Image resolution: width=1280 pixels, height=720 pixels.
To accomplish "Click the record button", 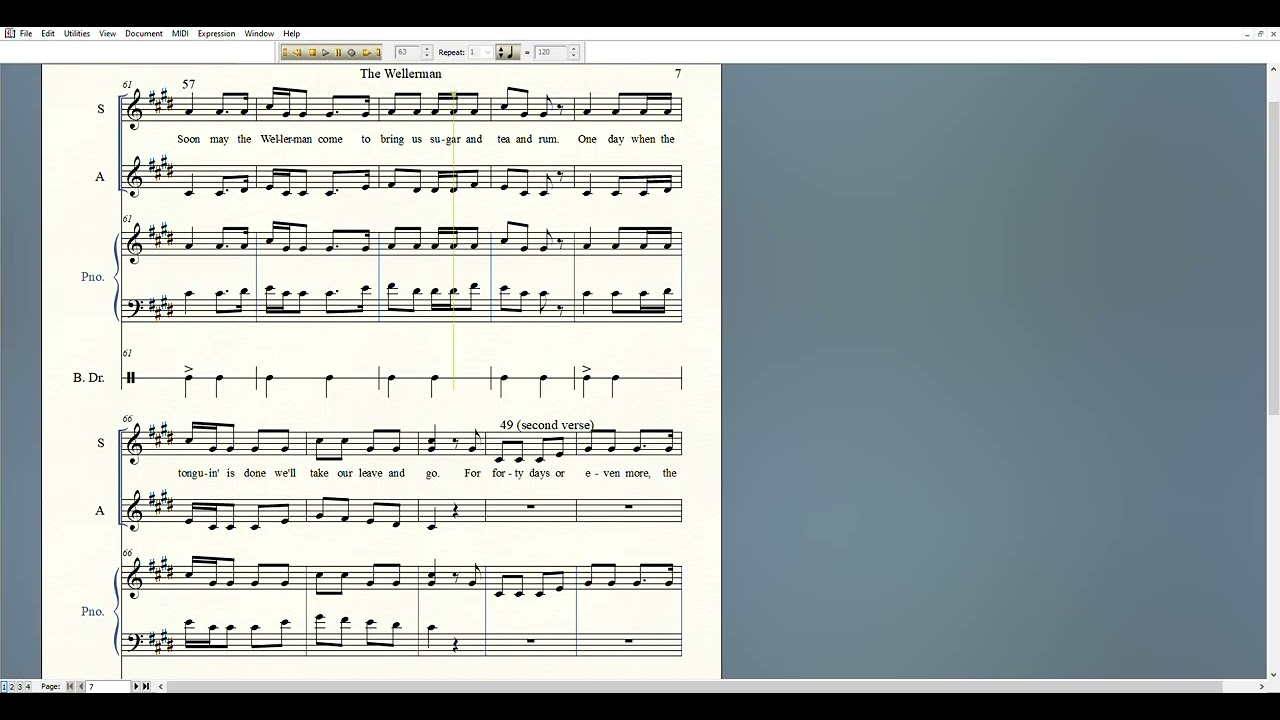I will (x=351, y=52).
